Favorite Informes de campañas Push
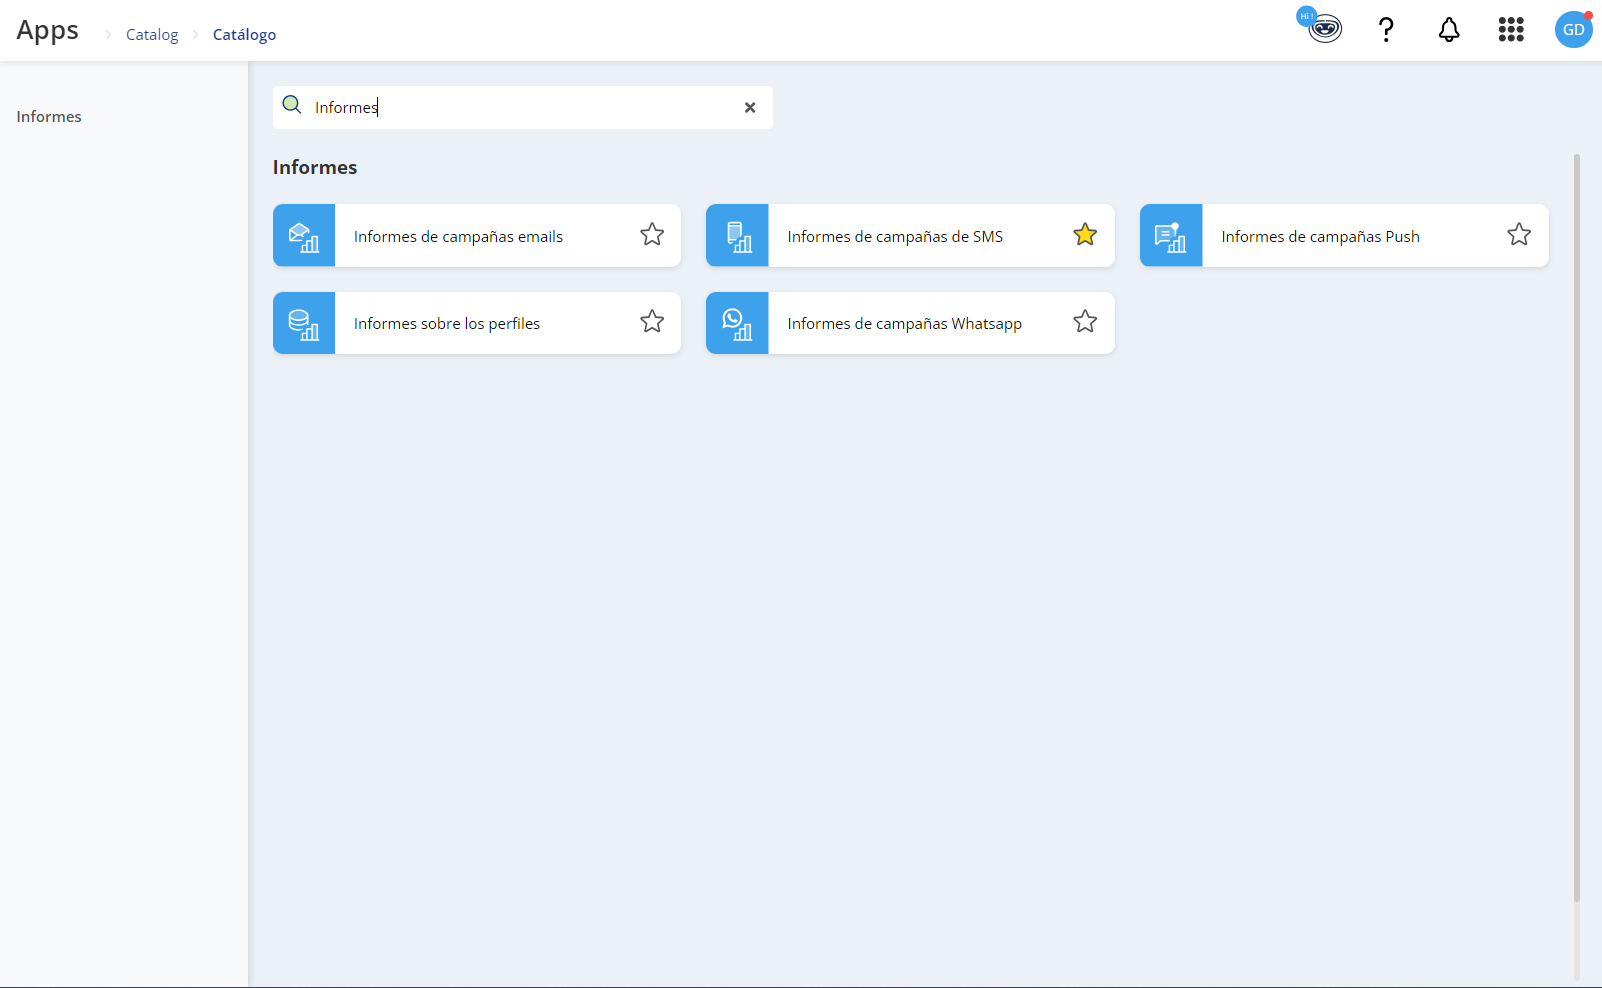The height and width of the screenshot is (988, 1602). (x=1519, y=235)
